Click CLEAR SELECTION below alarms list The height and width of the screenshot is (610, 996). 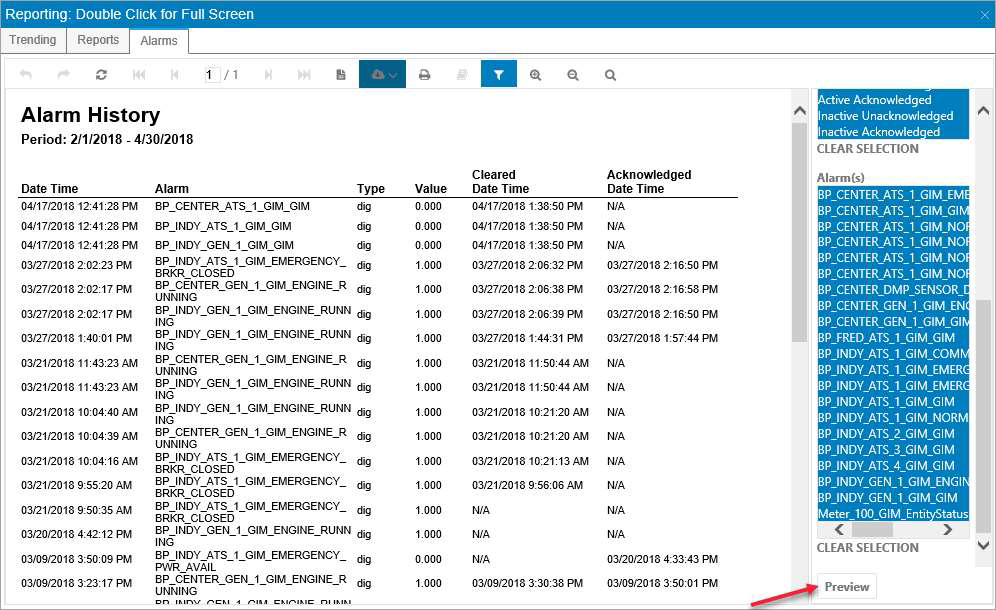click(x=868, y=548)
